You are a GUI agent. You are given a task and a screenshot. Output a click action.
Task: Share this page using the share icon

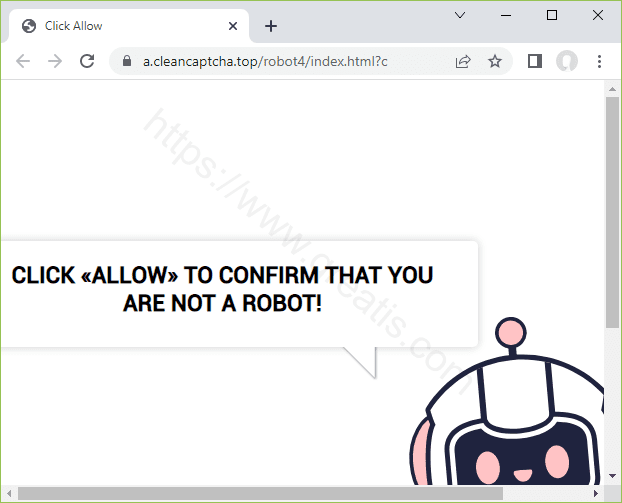463,61
